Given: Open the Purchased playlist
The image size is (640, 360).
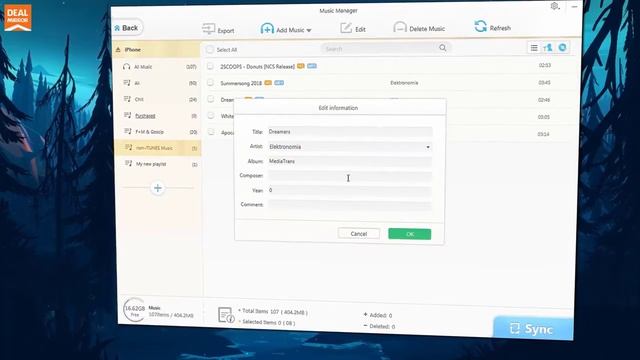Looking at the screenshot, I should tap(159, 116).
